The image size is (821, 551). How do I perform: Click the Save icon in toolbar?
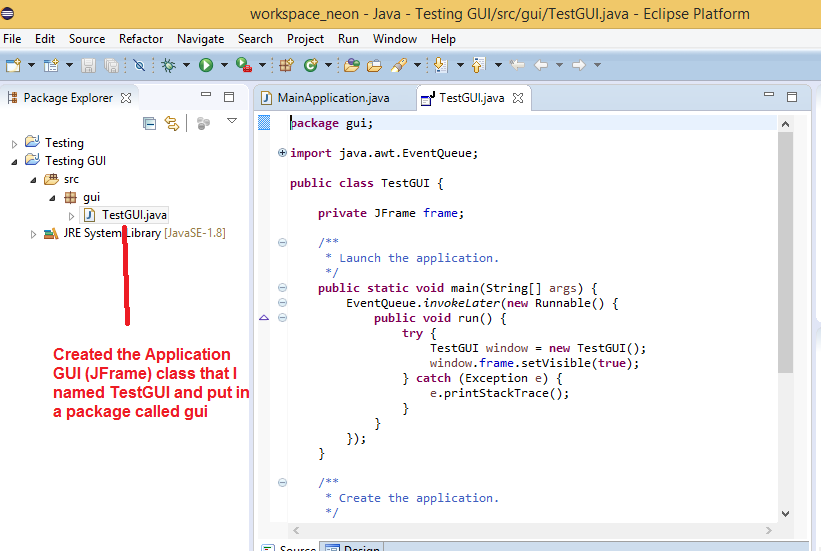click(x=88, y=65)
